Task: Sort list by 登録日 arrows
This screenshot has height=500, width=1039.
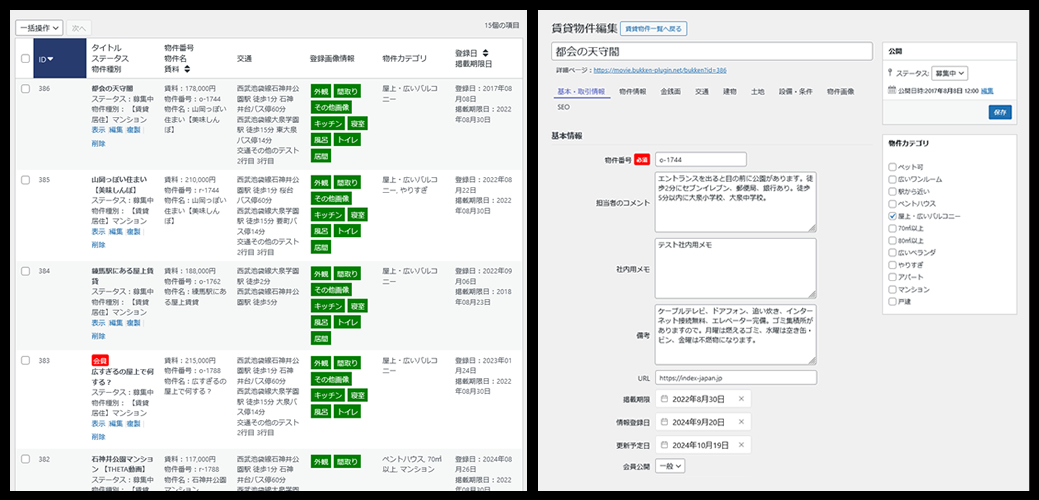Action: (485, 53)
